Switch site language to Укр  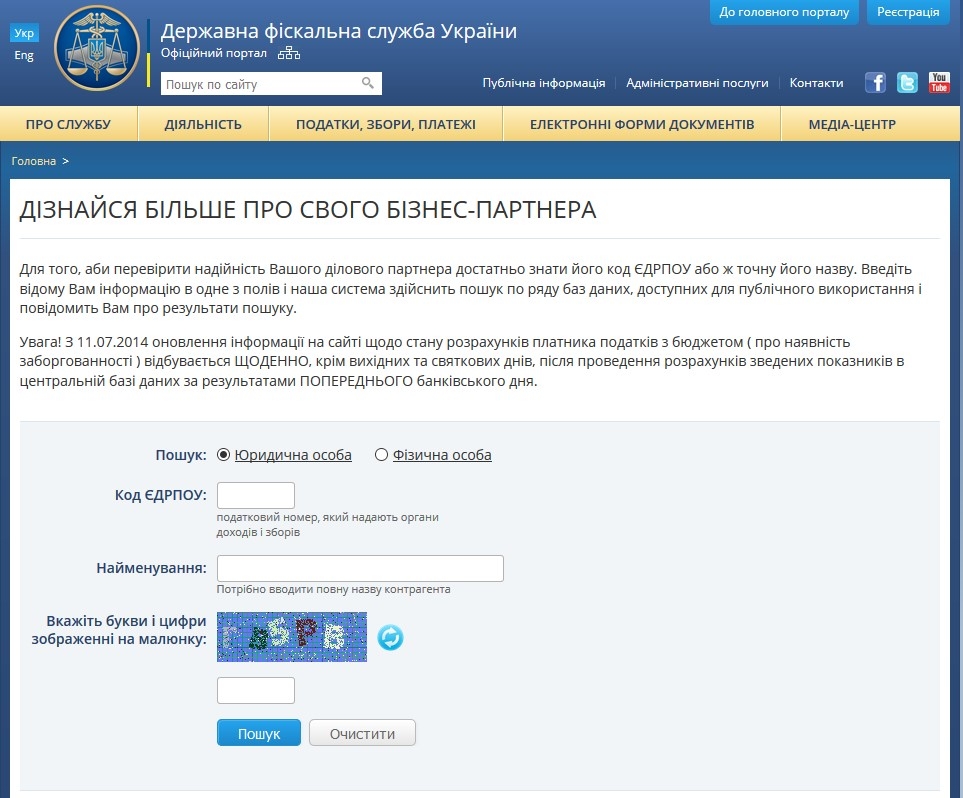click(x=24, y=33)
